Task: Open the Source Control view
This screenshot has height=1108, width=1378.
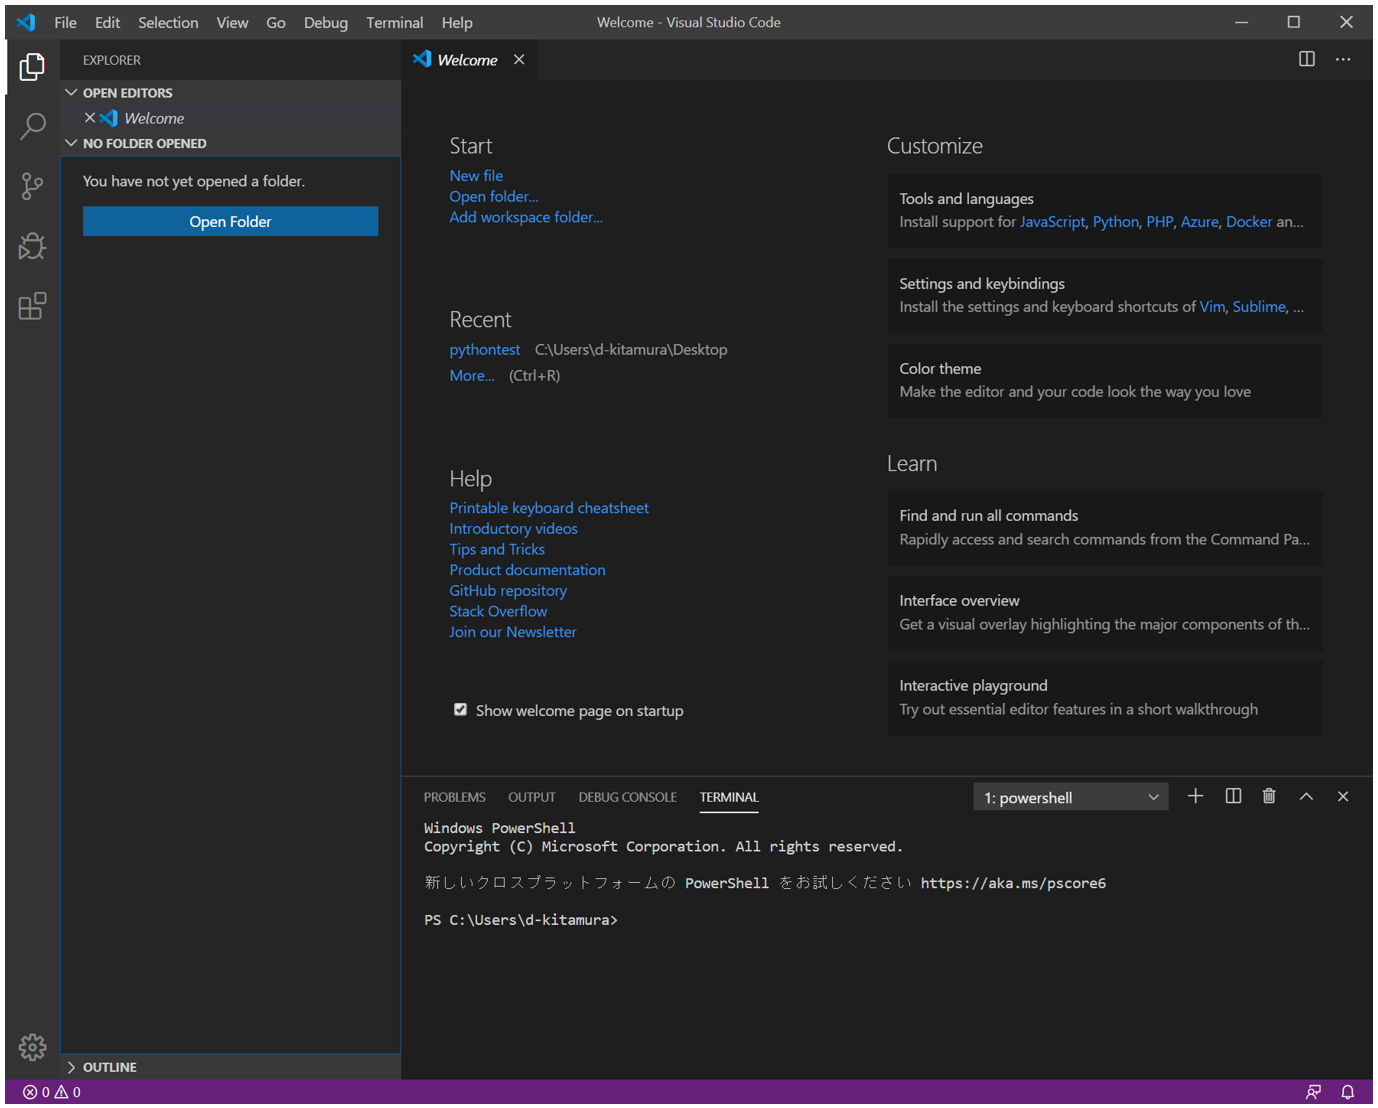Action: click(x=32, y=186)
